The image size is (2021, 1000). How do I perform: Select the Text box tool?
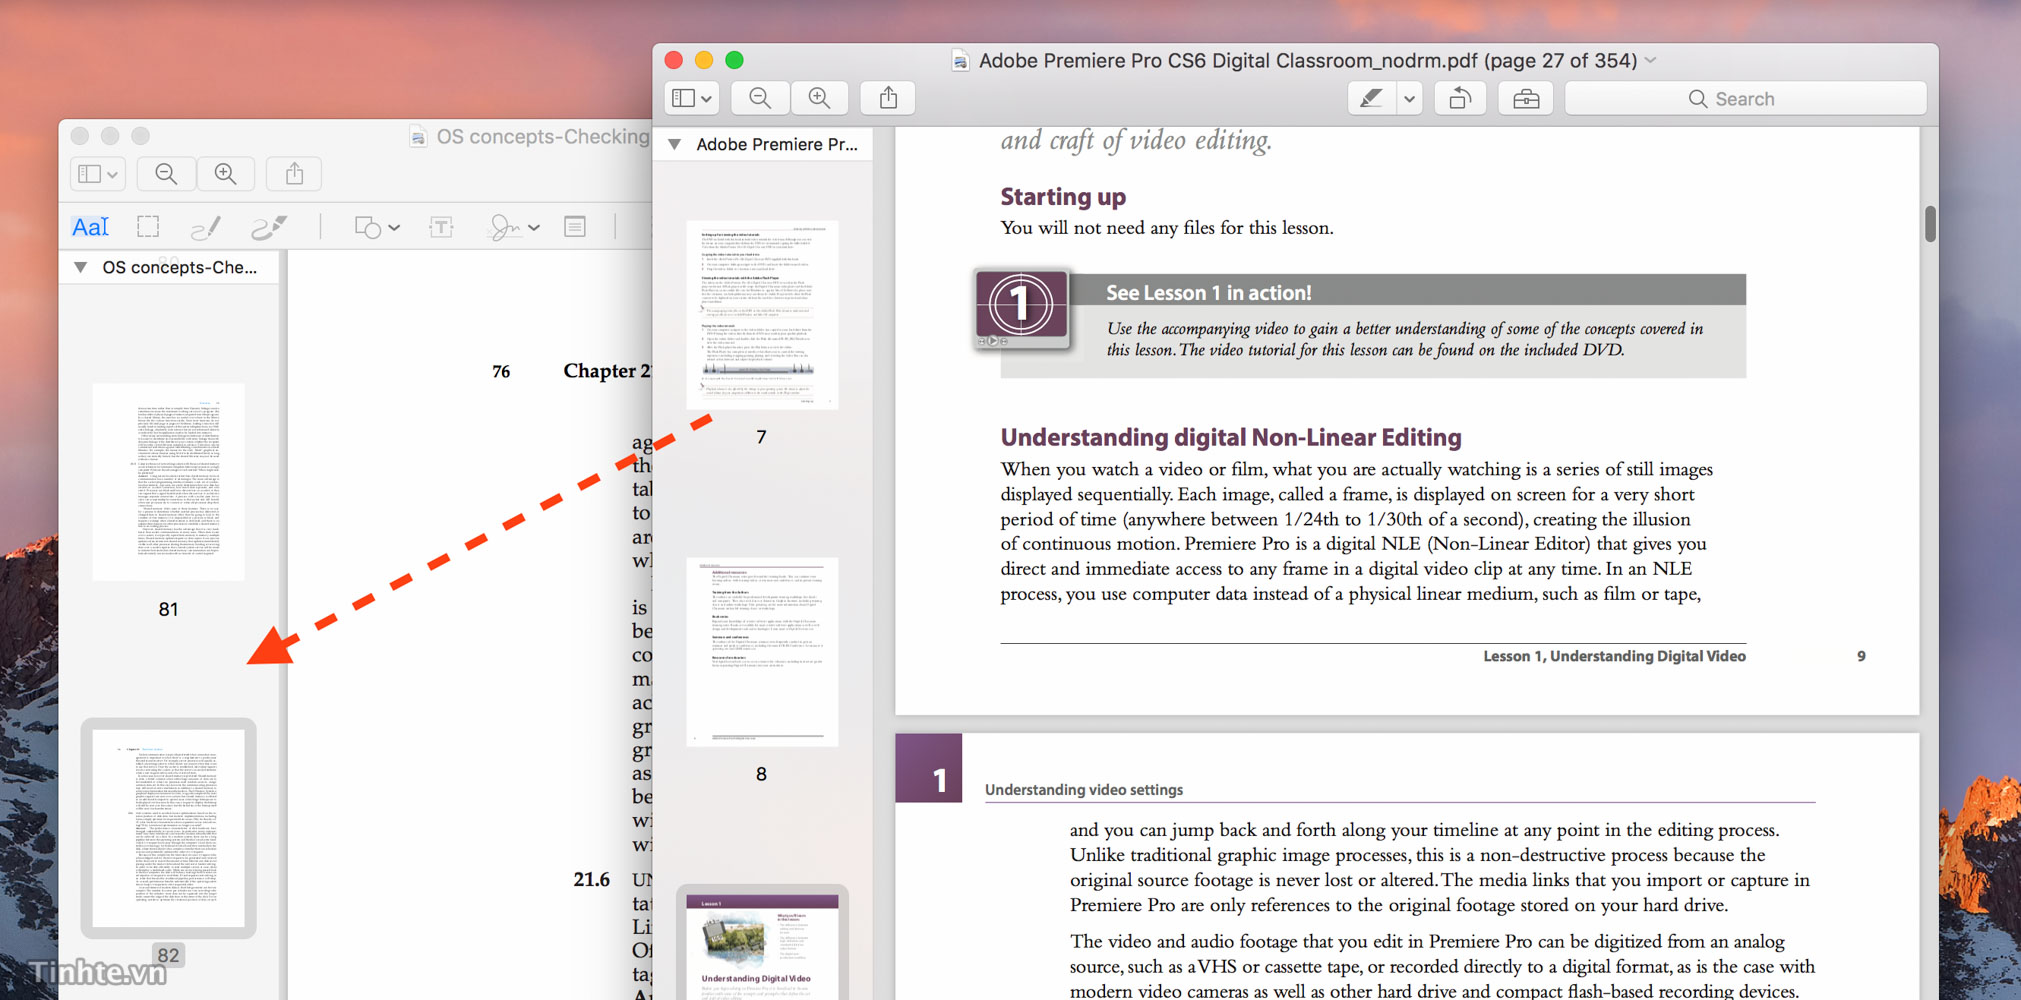pos(441,227)
